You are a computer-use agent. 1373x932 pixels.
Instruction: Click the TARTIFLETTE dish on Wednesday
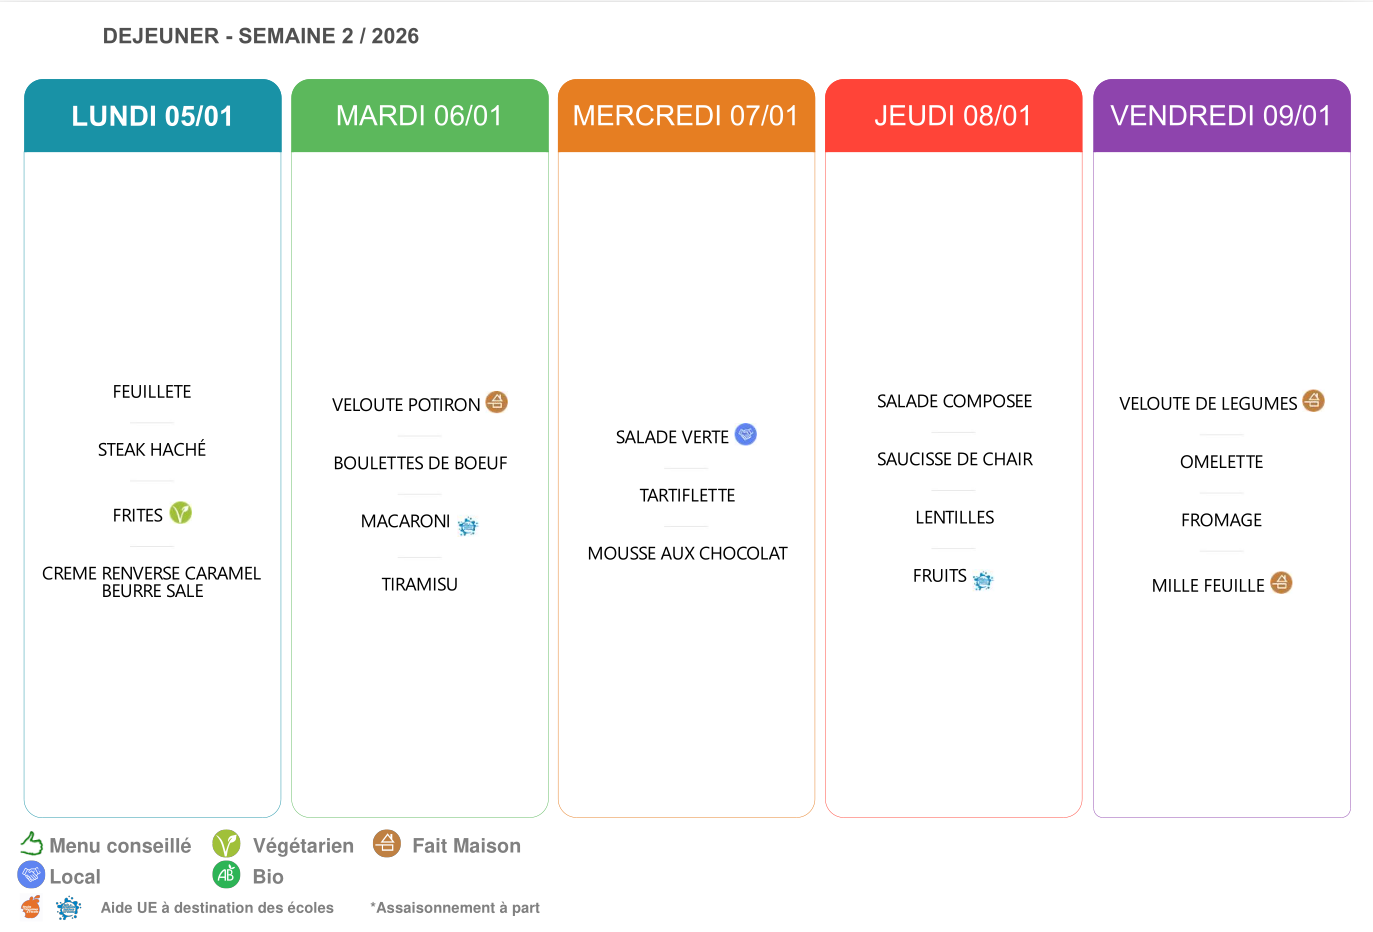pyautogui.click(x=687, y=495)
